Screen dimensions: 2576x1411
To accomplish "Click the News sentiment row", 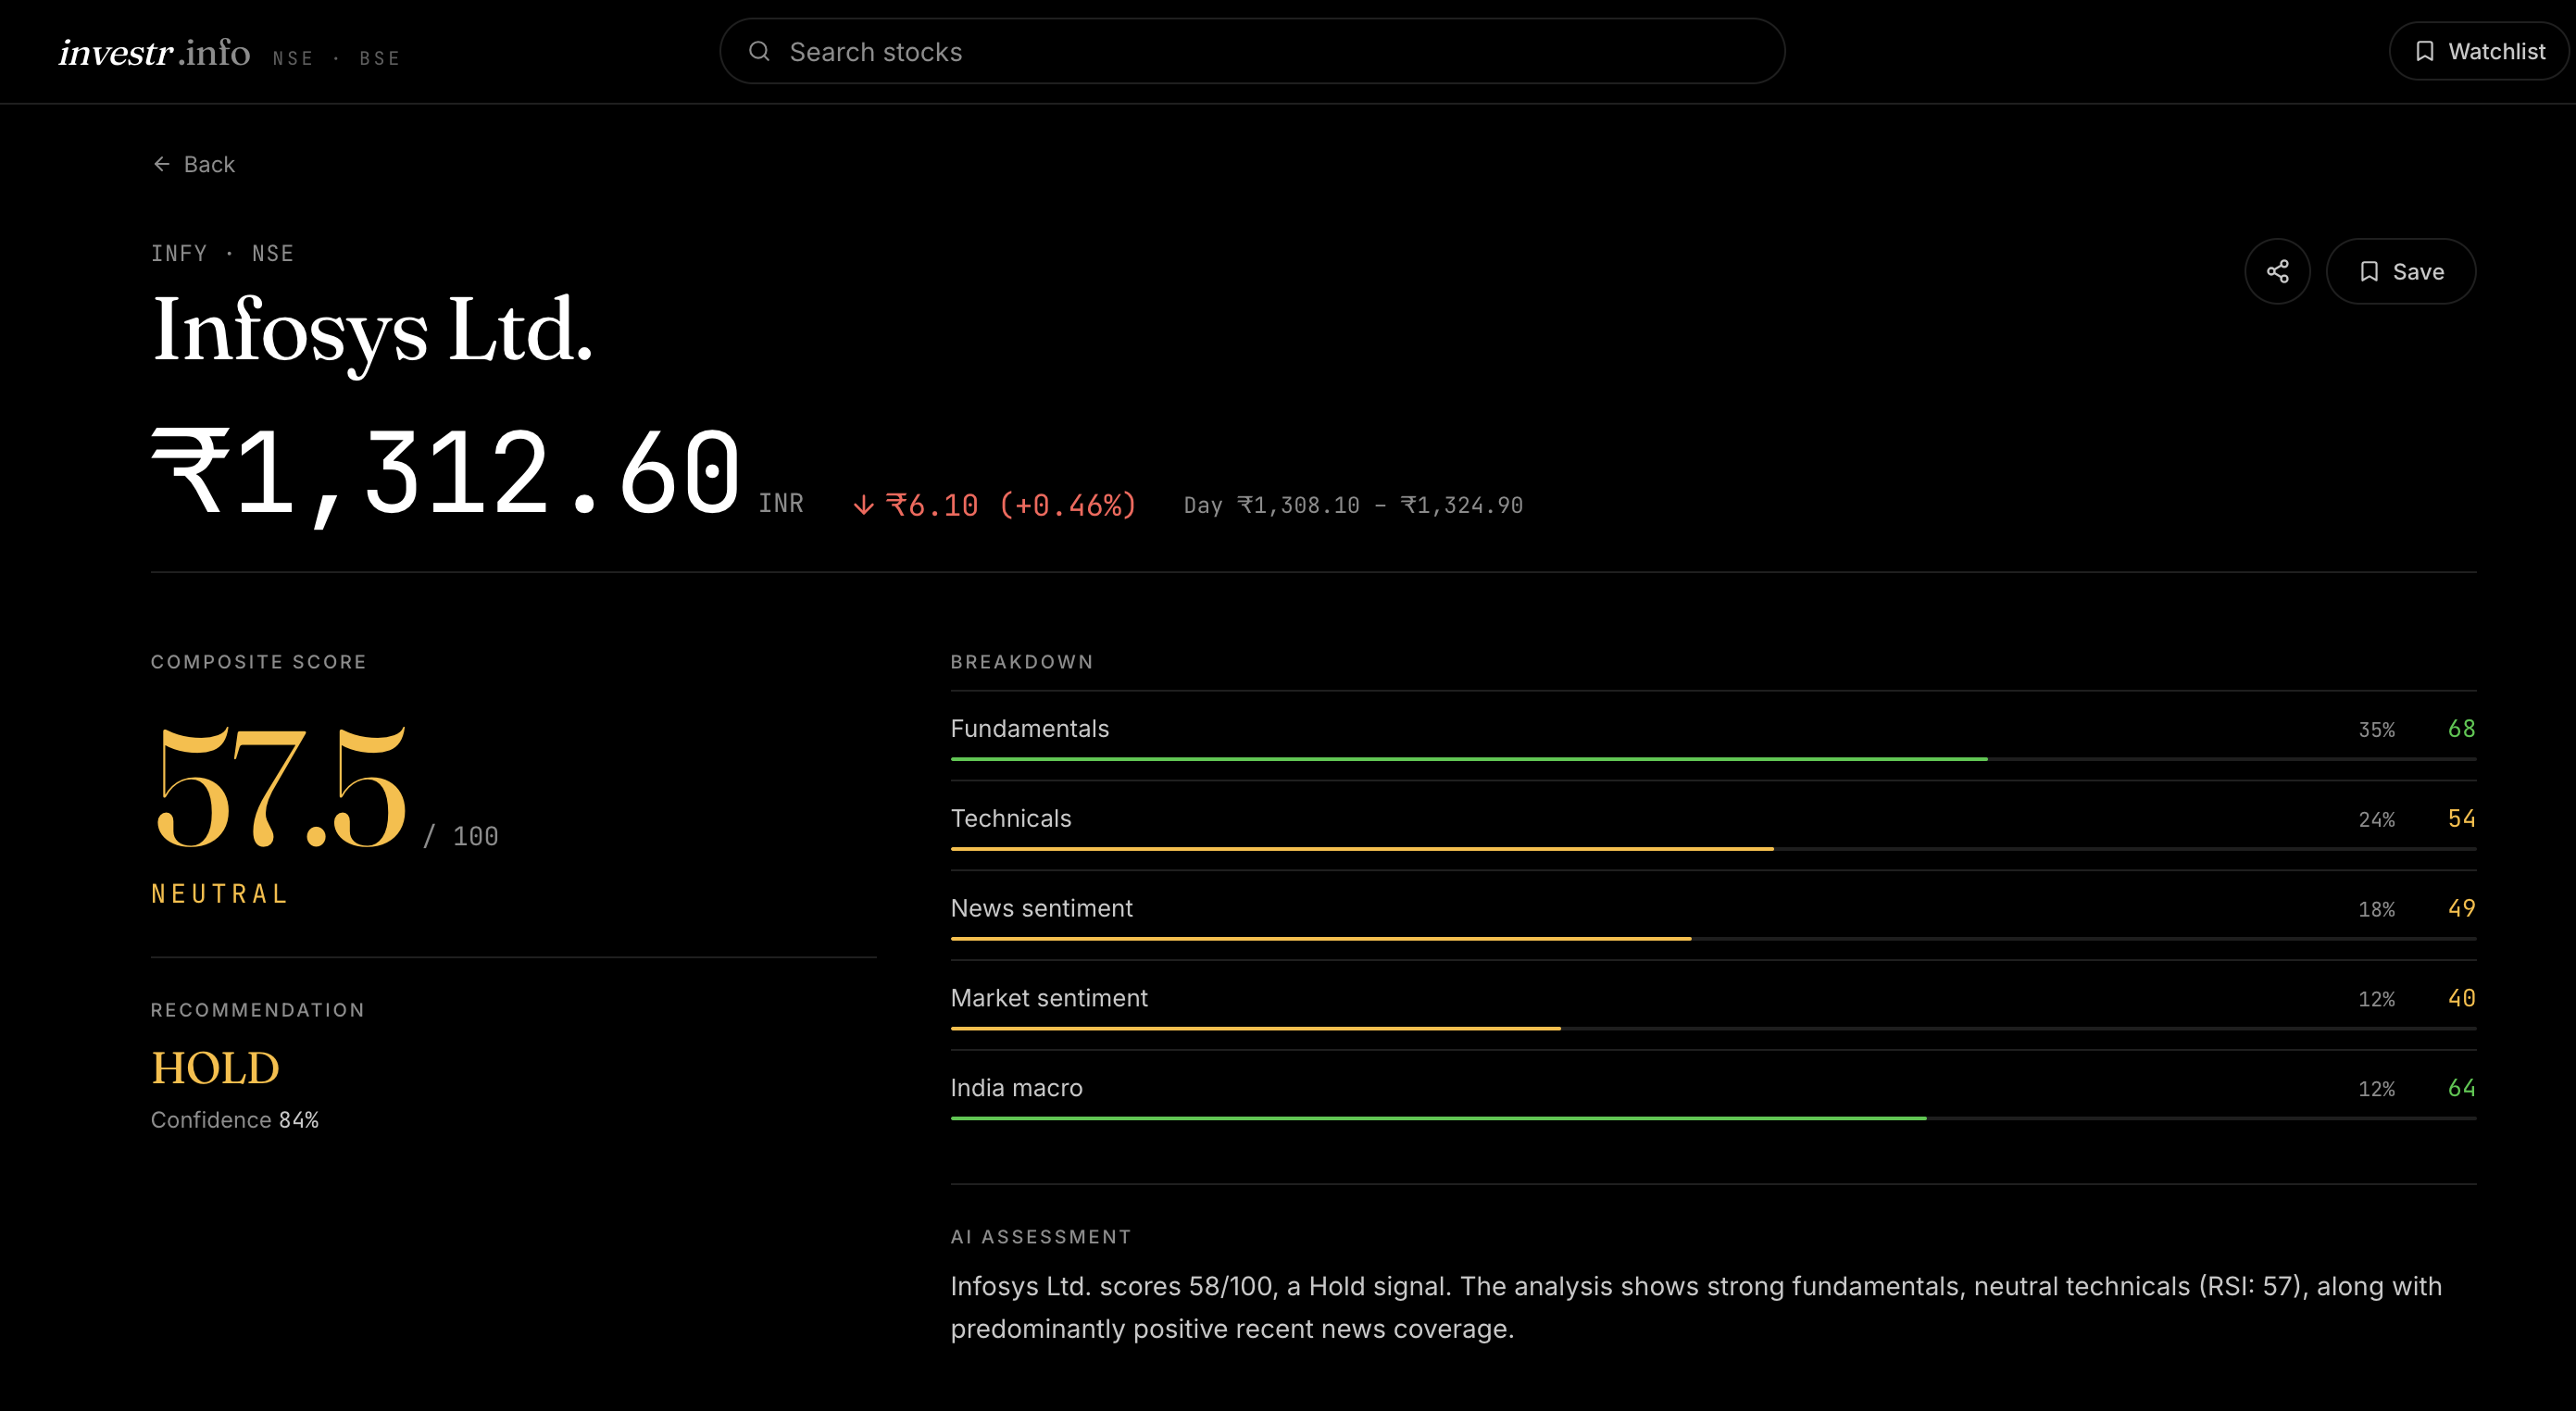I will click(x=1713, y=915).
